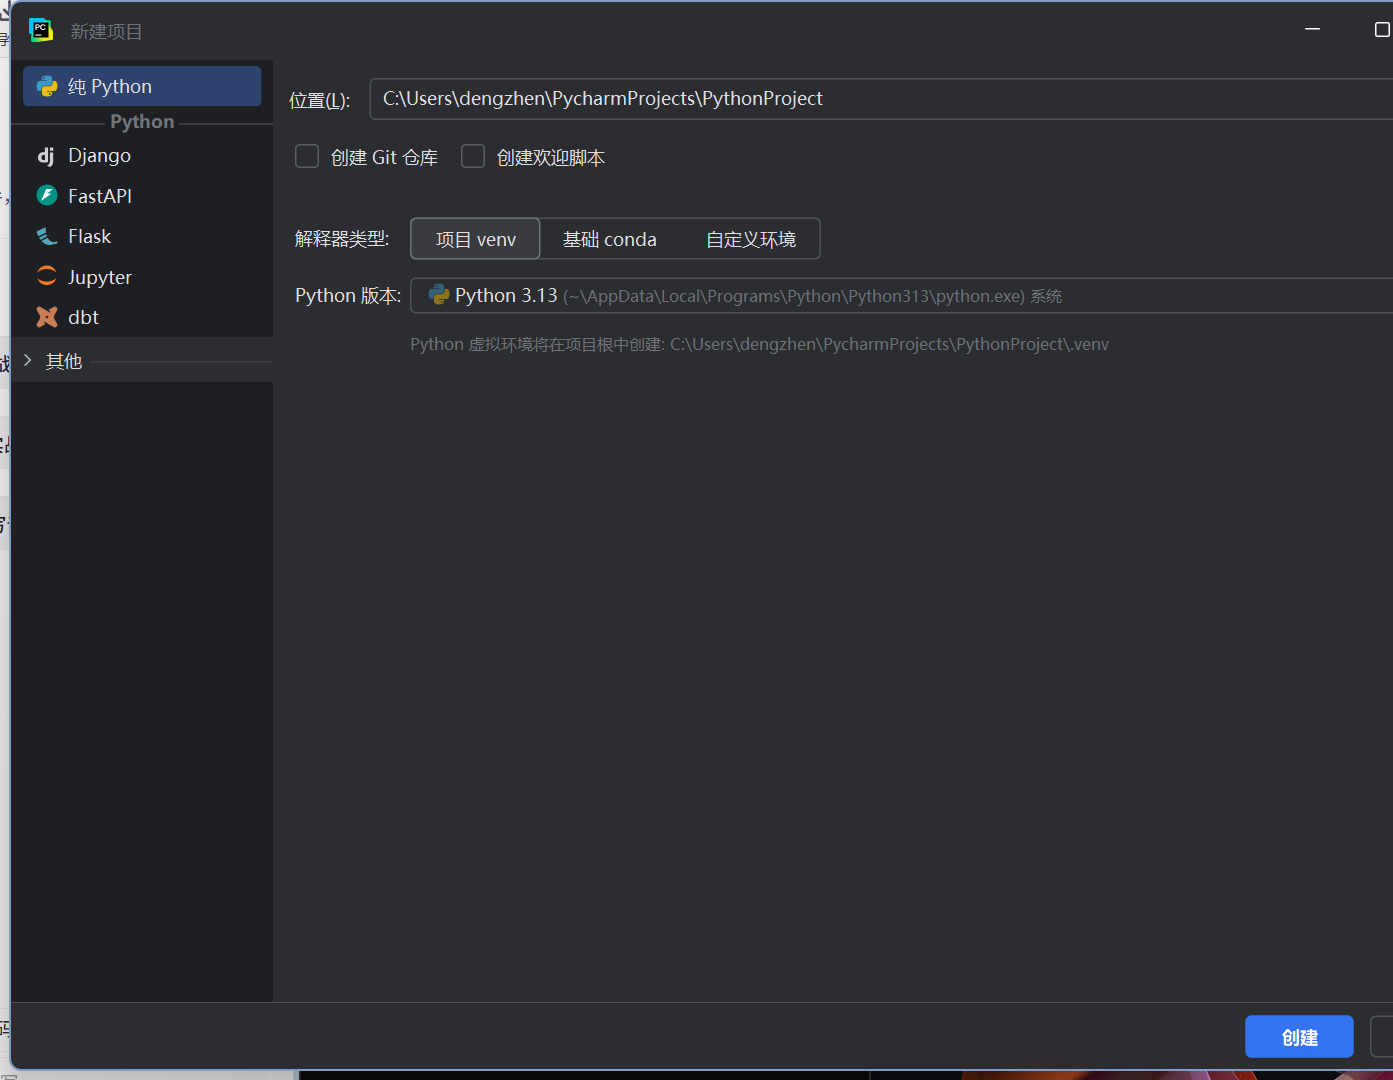Click the 位置 path input field
Screen dimensions: 1393x1080
click(x=881, y=99)
